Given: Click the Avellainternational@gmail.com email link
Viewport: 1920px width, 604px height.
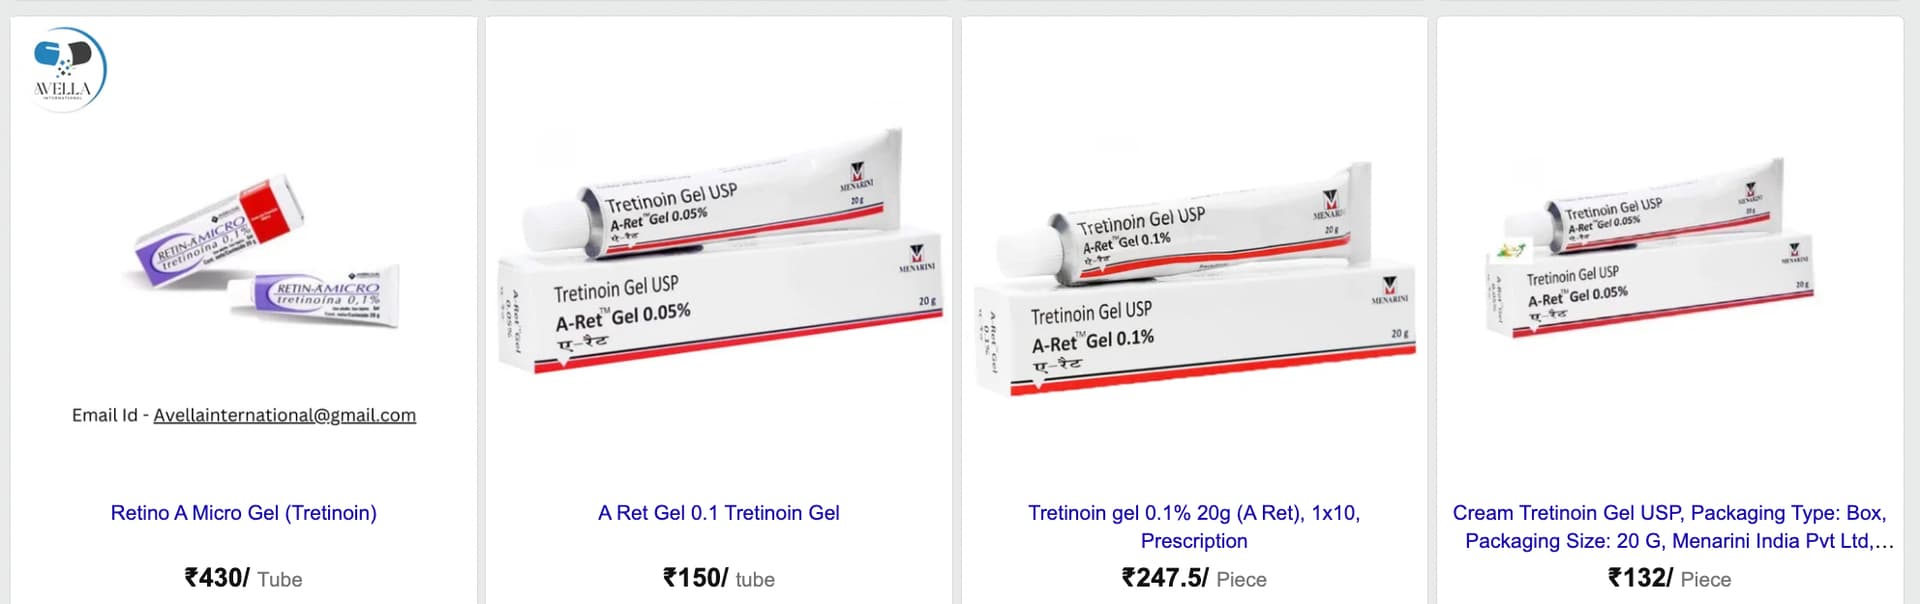Looking at the screenshot, I should (284, 415).
